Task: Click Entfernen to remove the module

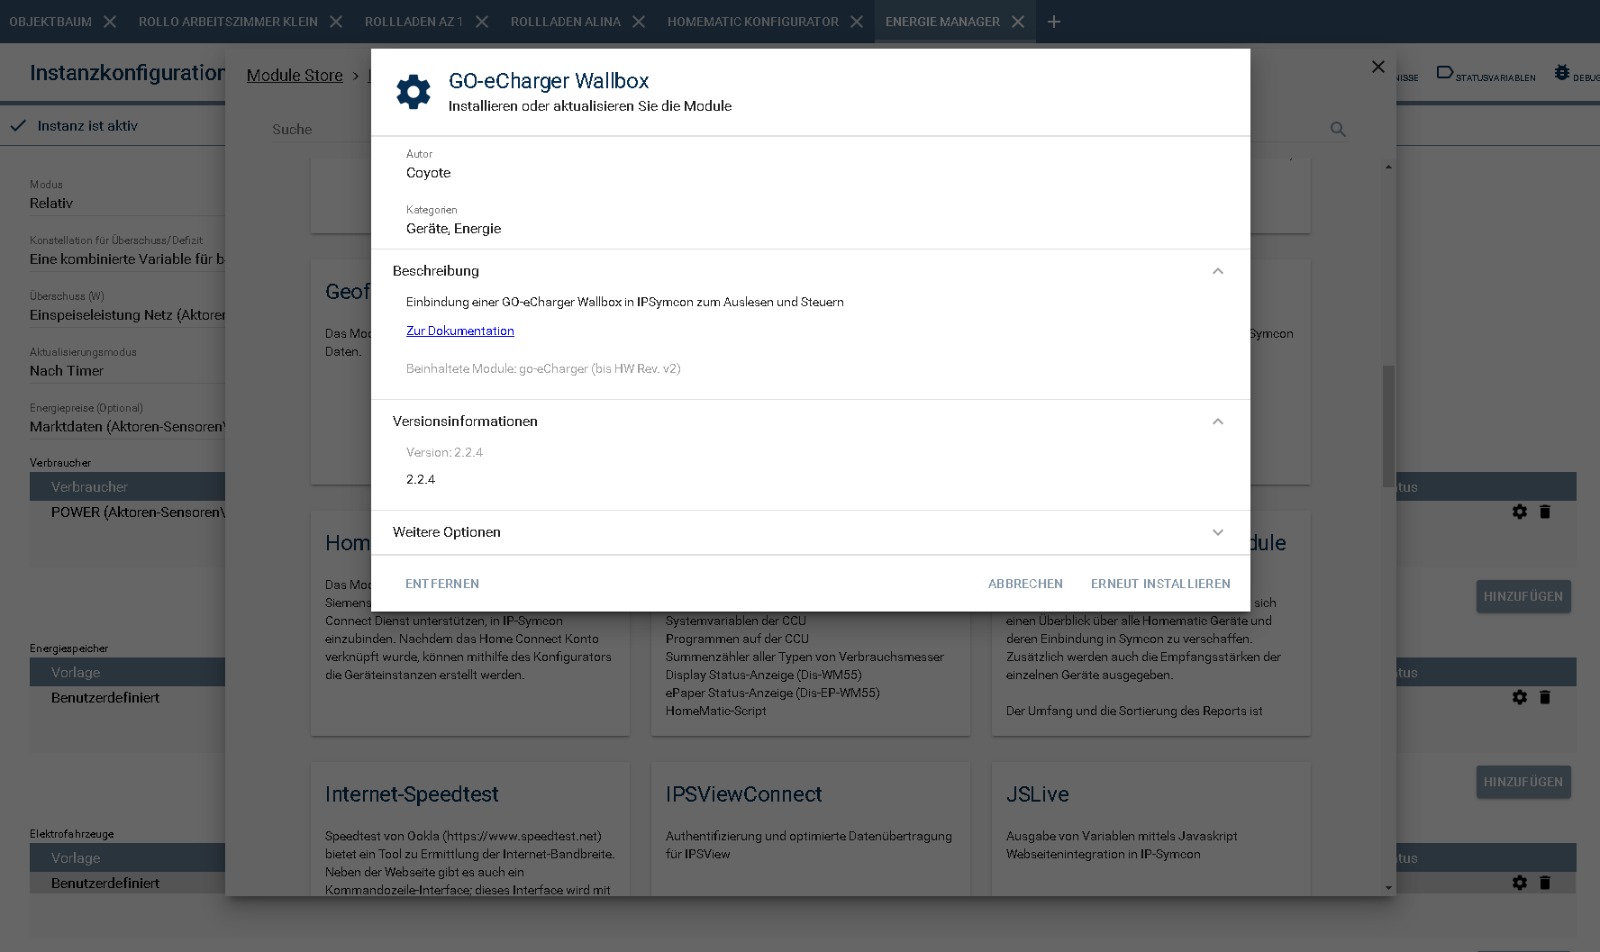Action: [x=442, y=584]
